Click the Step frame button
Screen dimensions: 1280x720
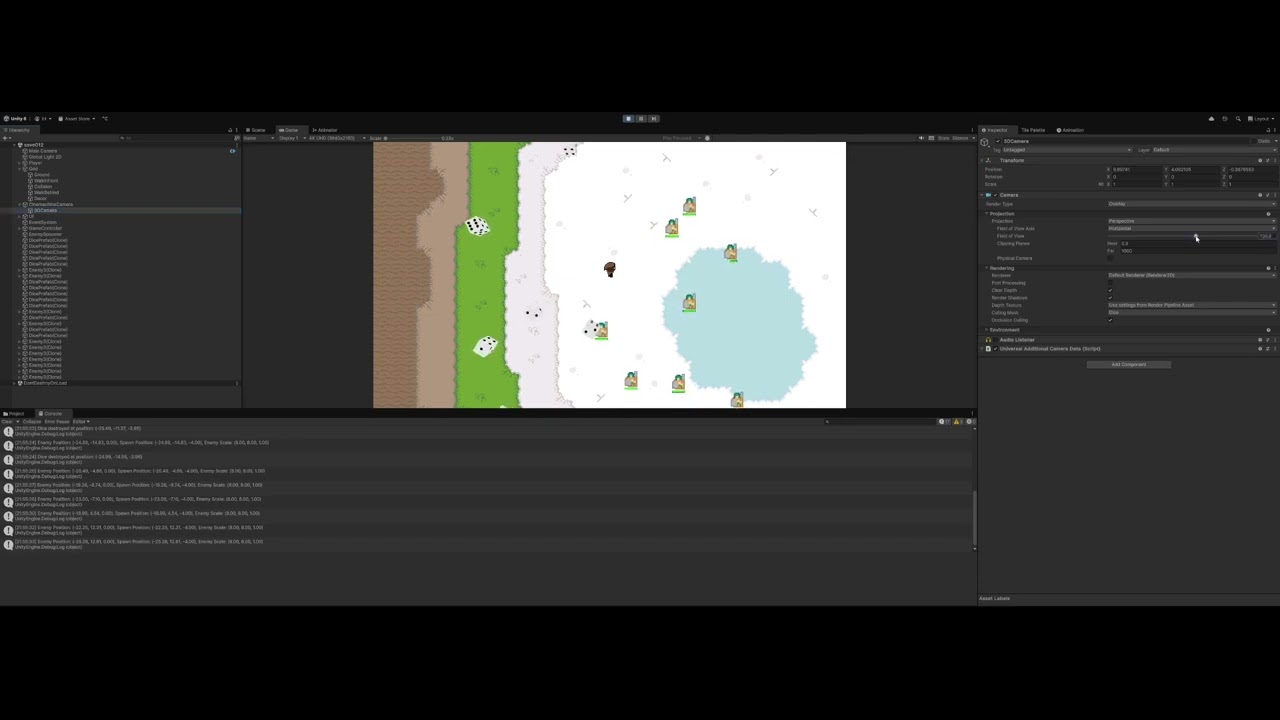click(x=654, y=118)
